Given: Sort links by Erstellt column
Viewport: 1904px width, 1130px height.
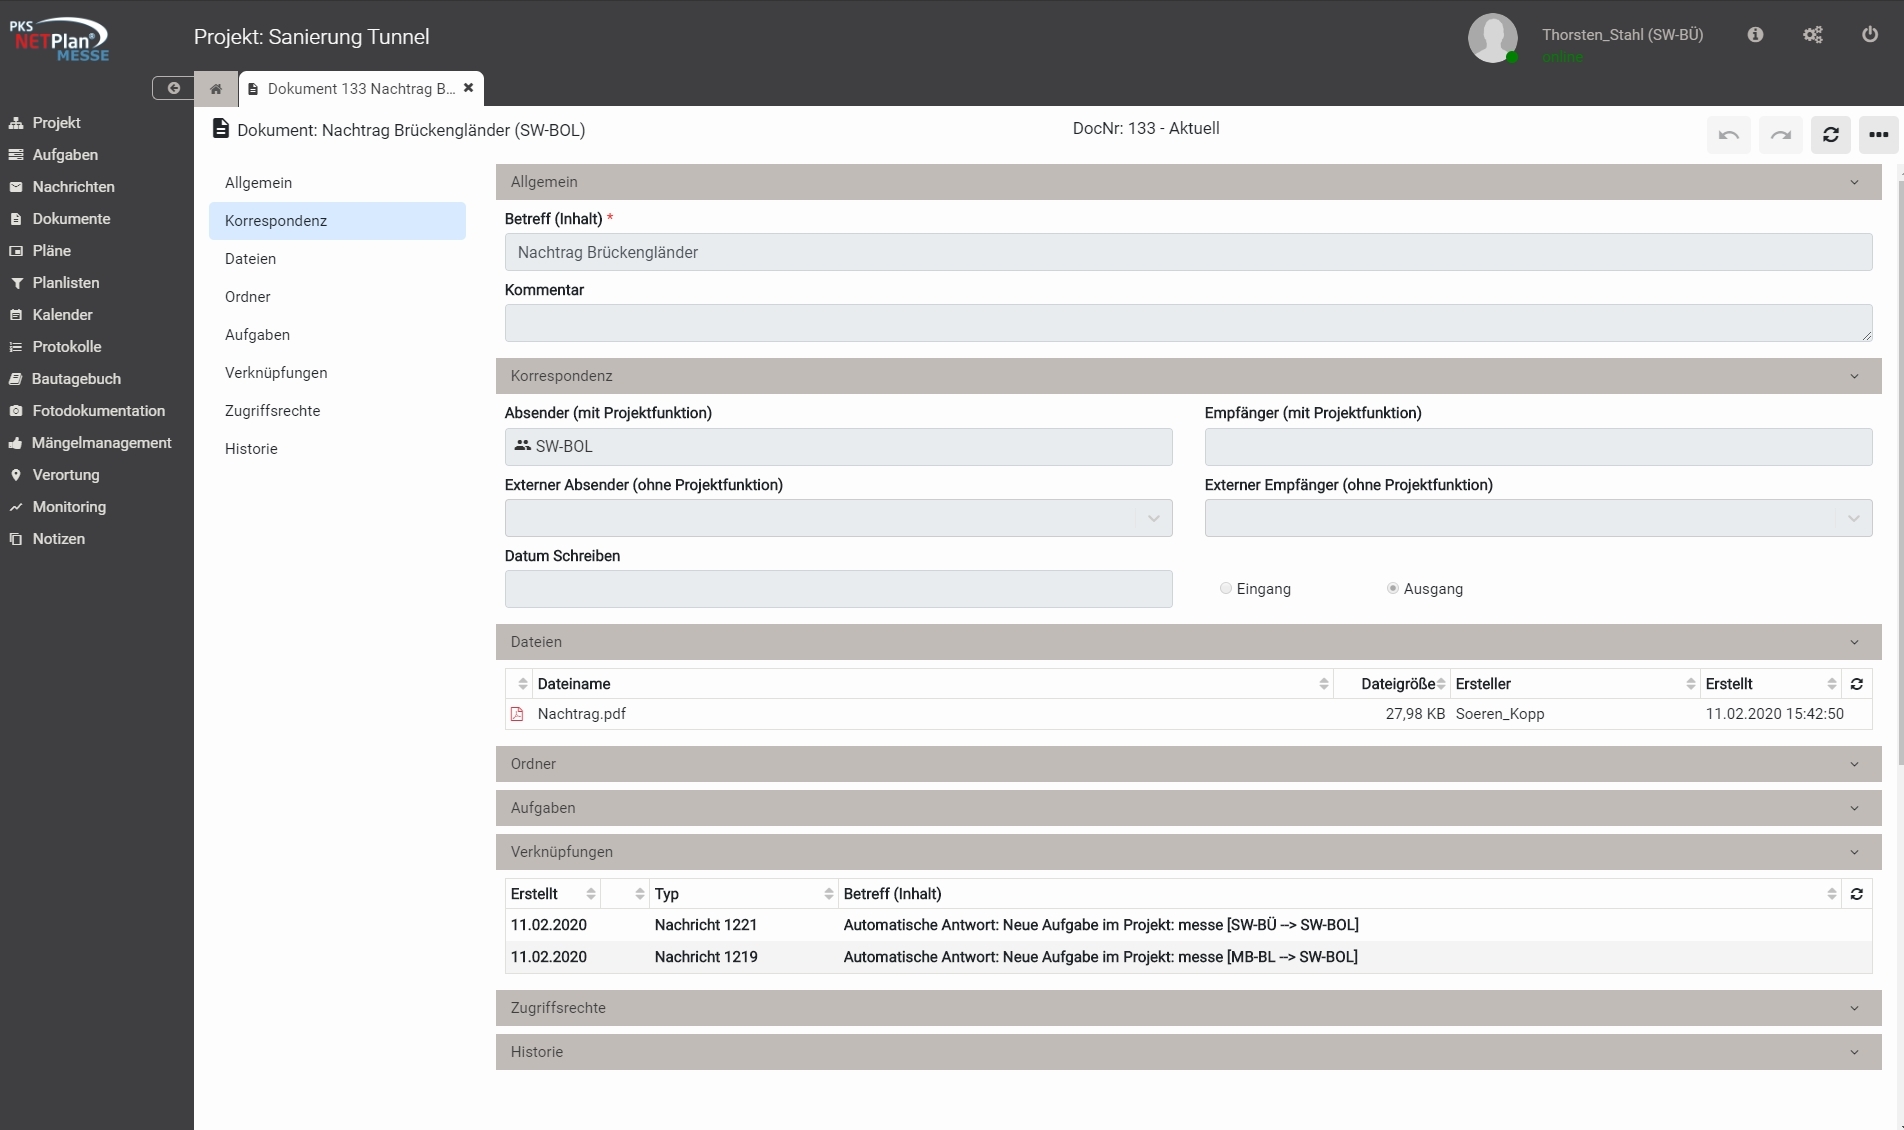Looking at the screenshot, I should point(591,894).
